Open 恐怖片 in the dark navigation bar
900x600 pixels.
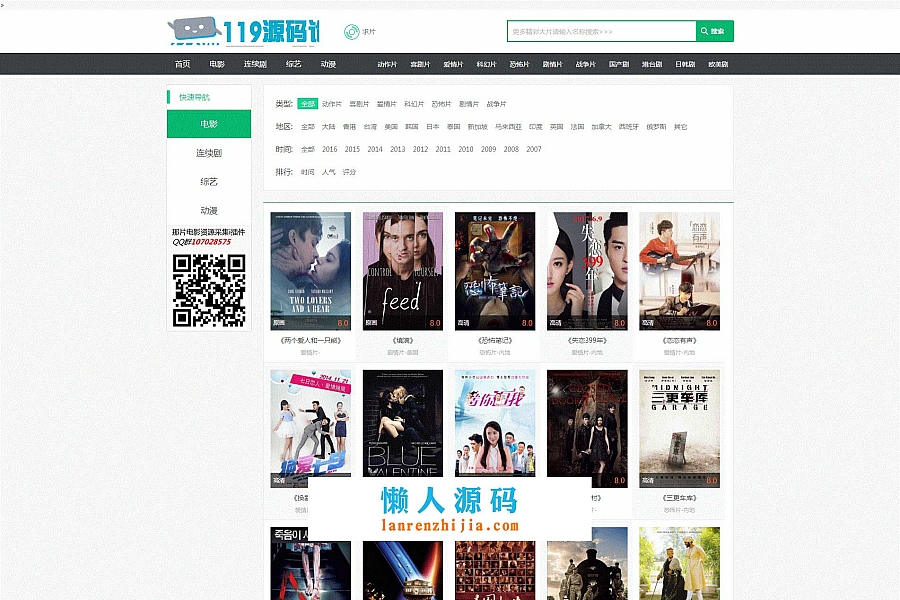coord(519,64)
